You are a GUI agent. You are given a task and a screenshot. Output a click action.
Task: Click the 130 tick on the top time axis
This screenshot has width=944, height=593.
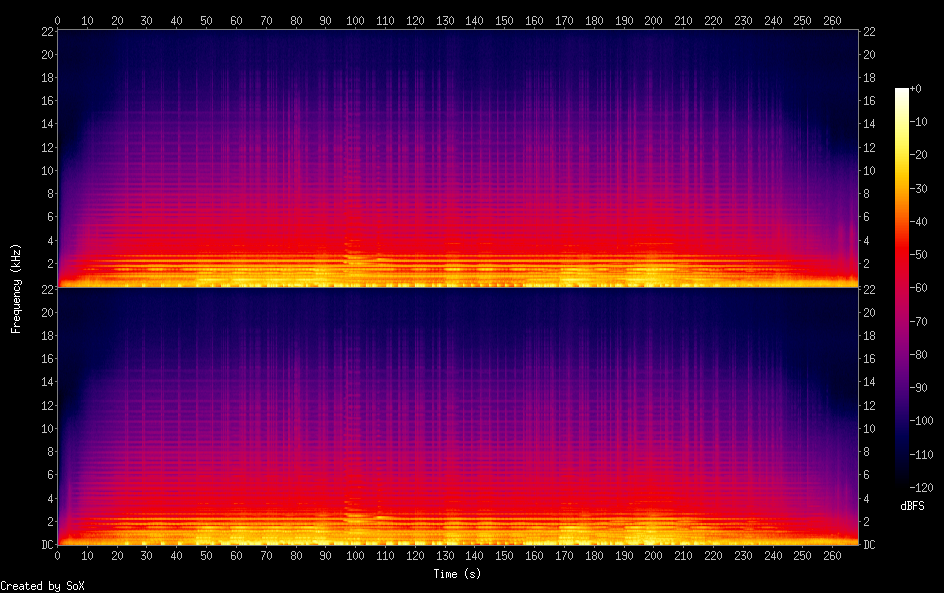point(445,20)
